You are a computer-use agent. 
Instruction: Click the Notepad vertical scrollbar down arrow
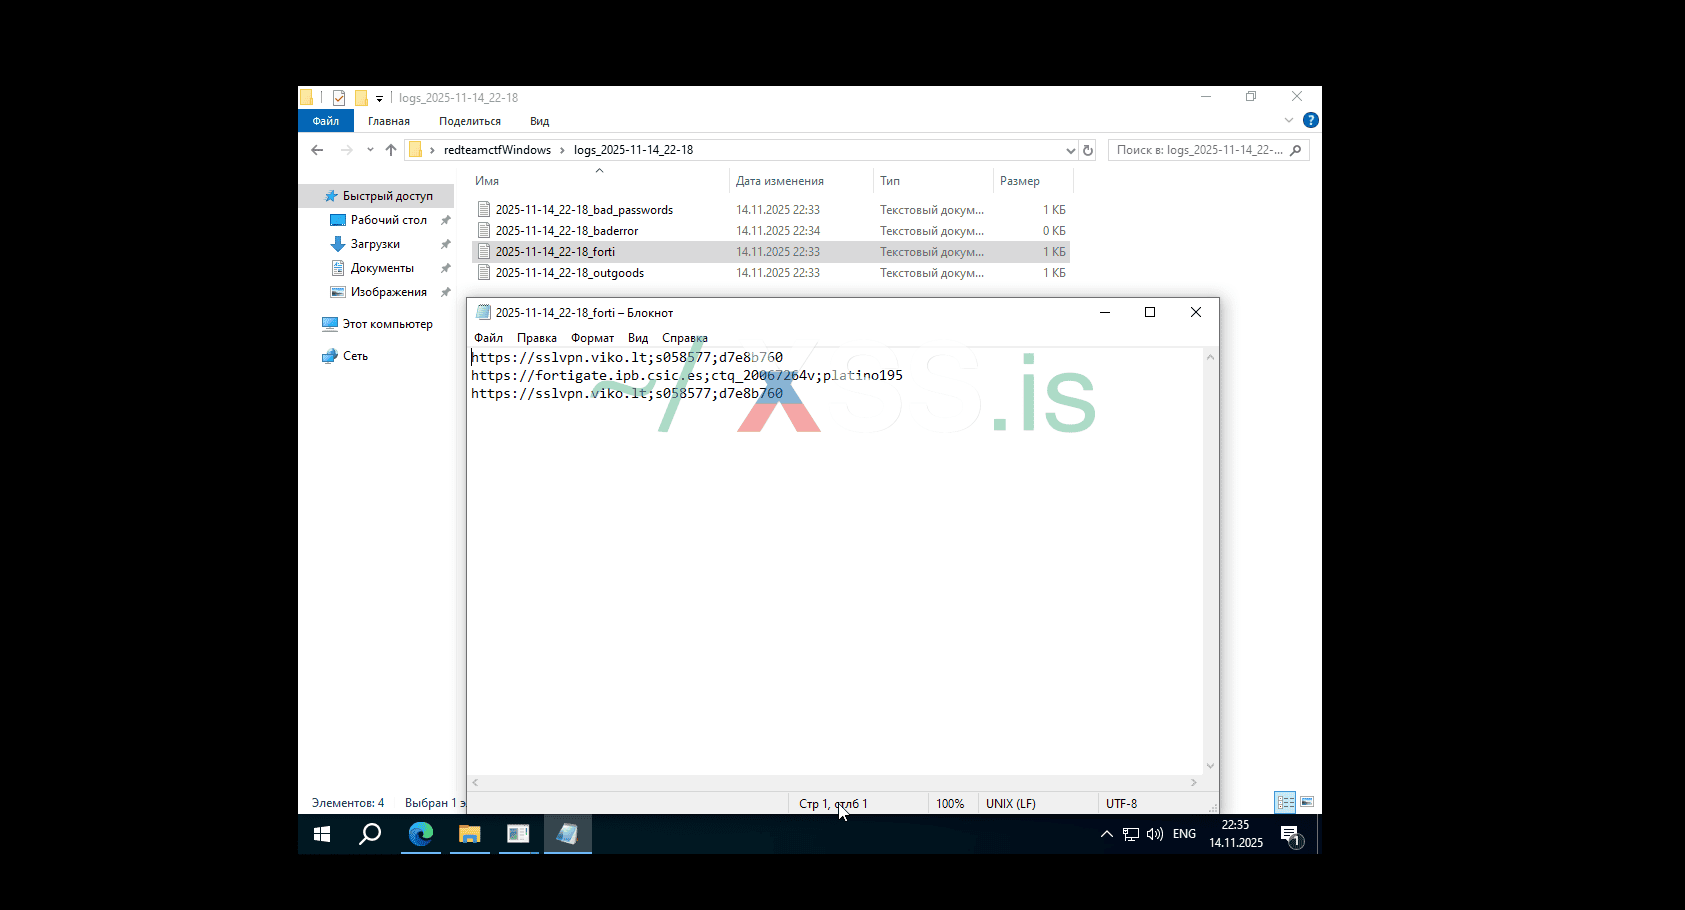point(1211,766)
